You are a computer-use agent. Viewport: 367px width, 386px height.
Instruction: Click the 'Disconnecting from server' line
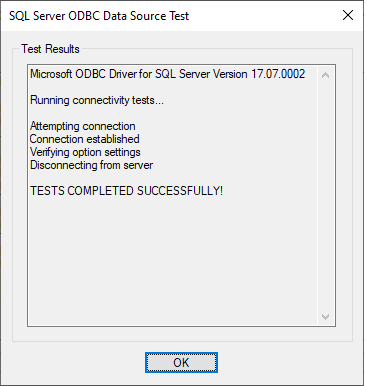(91, 165)
